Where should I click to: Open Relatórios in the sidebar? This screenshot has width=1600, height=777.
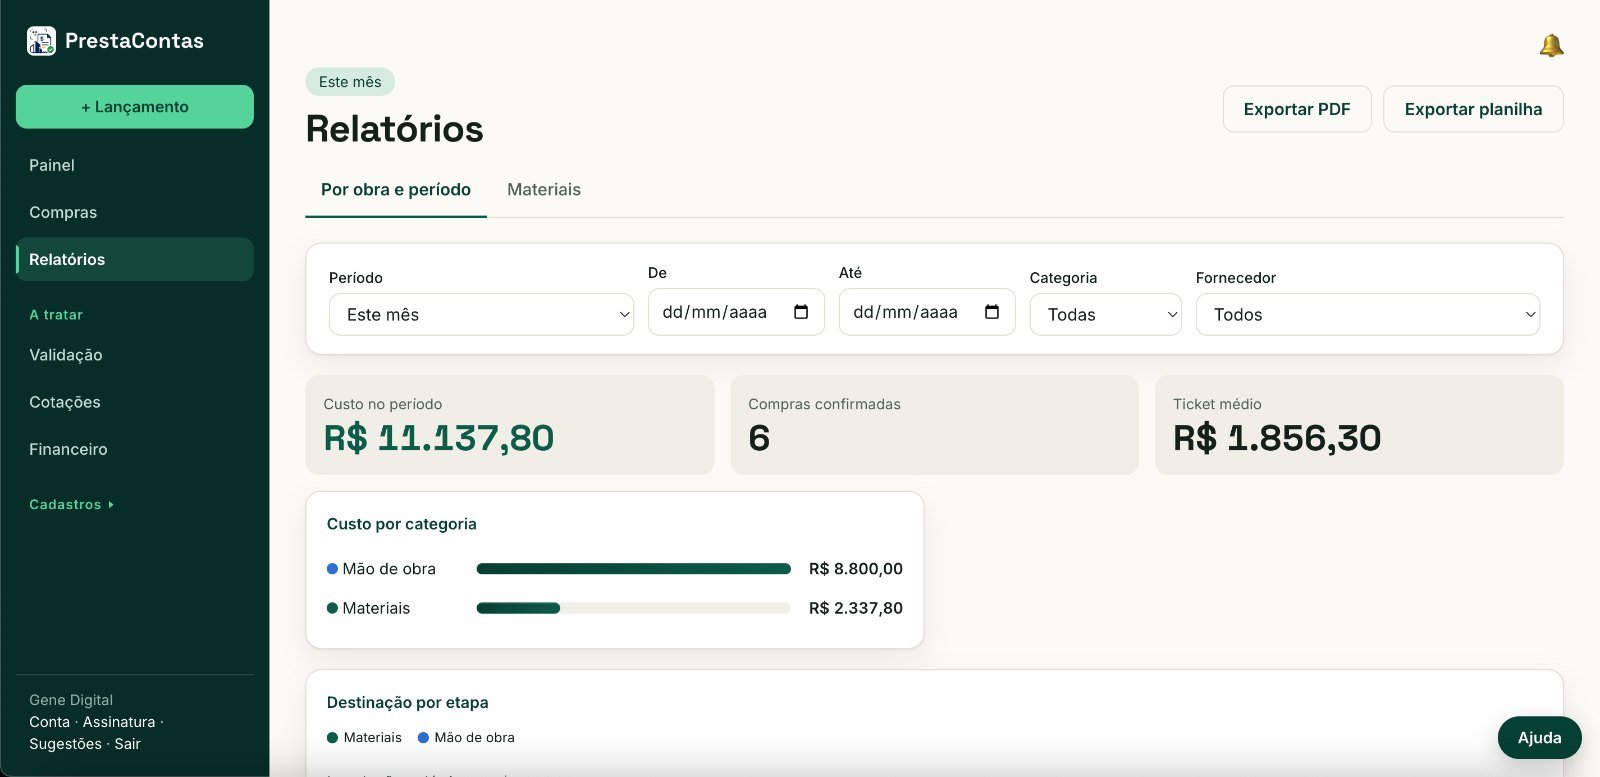click(135, 259)
